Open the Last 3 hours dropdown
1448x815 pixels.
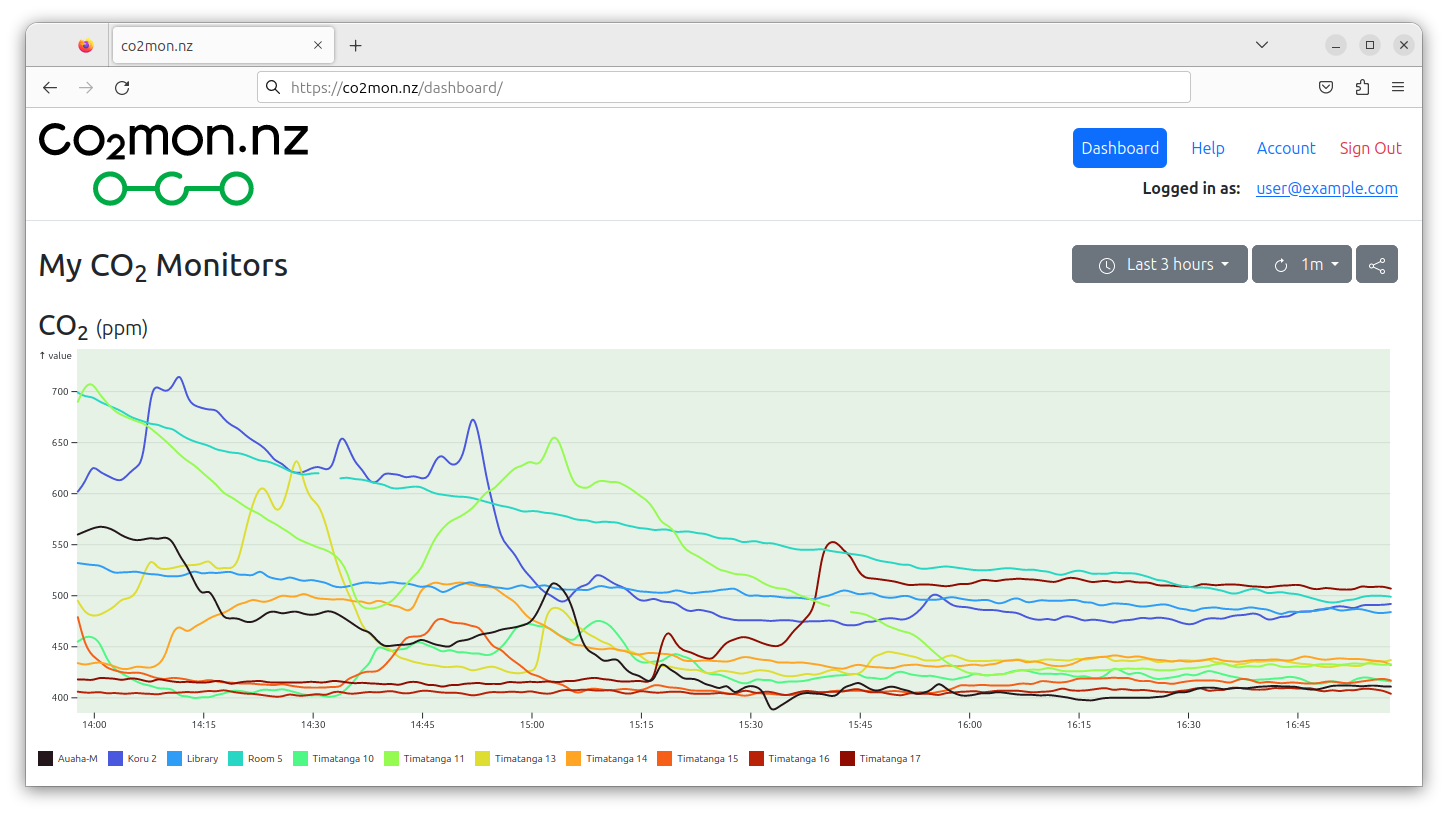pos(1160,264)
